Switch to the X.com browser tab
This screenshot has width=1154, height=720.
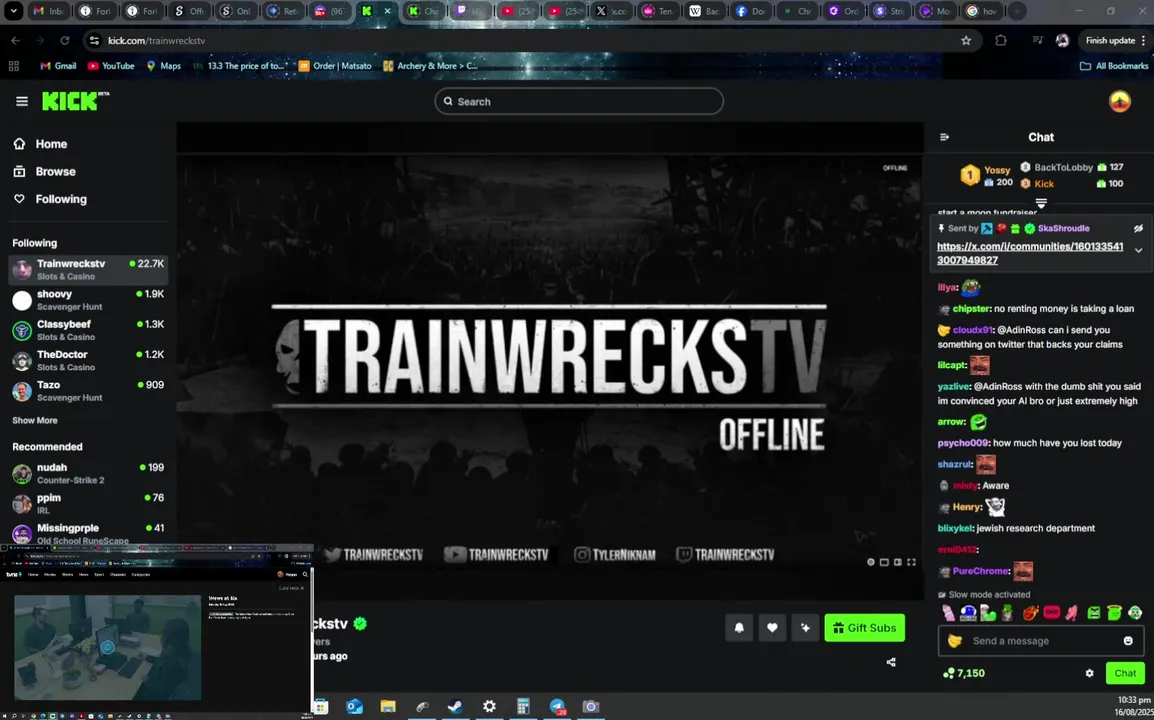coord(611,11)
